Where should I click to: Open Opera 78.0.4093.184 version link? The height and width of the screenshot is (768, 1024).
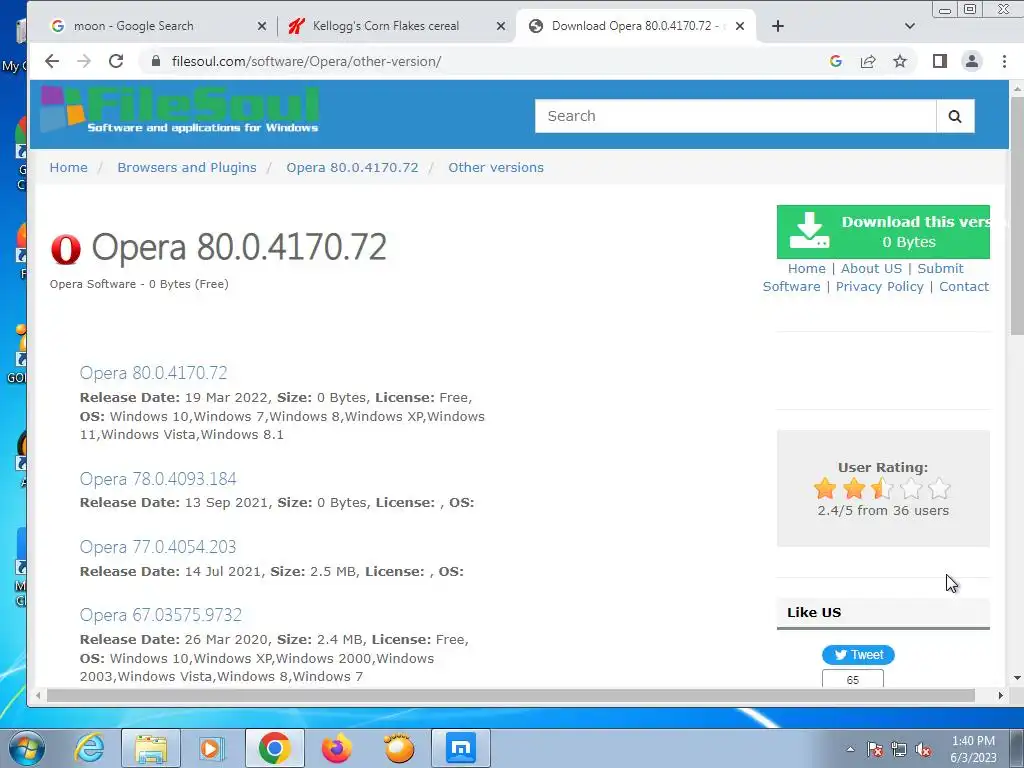[x=158, y=479]
